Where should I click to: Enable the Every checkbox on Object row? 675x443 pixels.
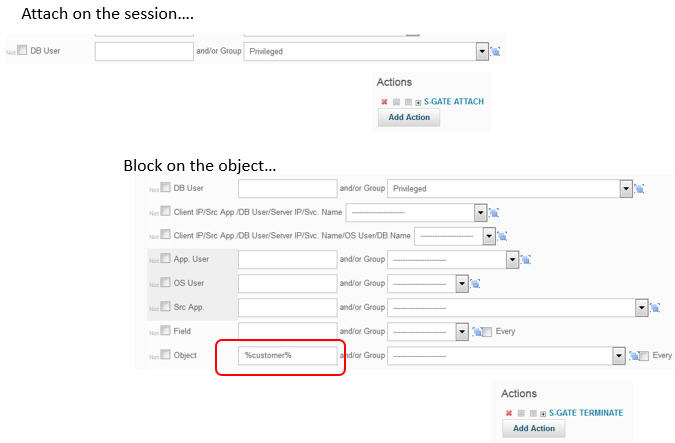coord(645,355)
